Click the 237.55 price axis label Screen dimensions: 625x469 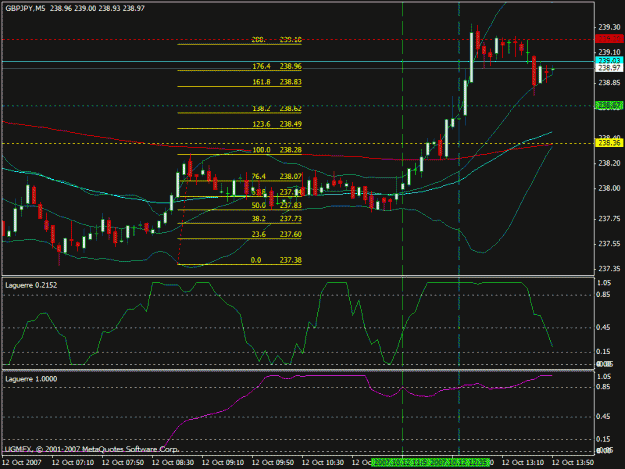(x=609, y=244)
